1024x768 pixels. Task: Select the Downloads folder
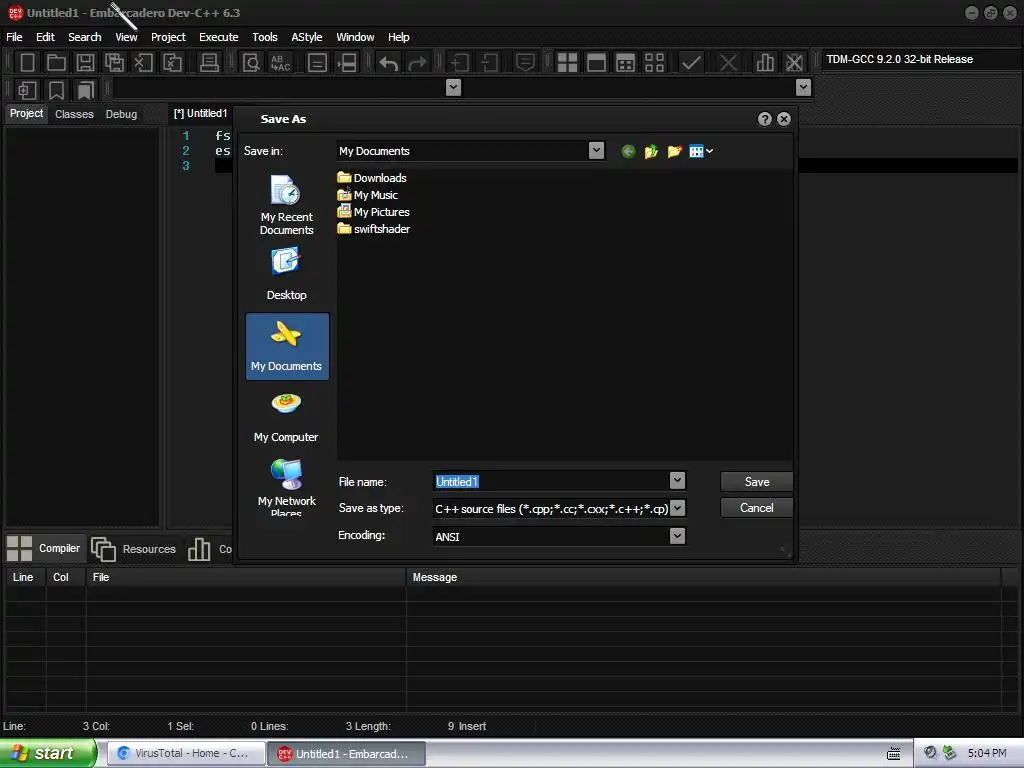(372, 178)
